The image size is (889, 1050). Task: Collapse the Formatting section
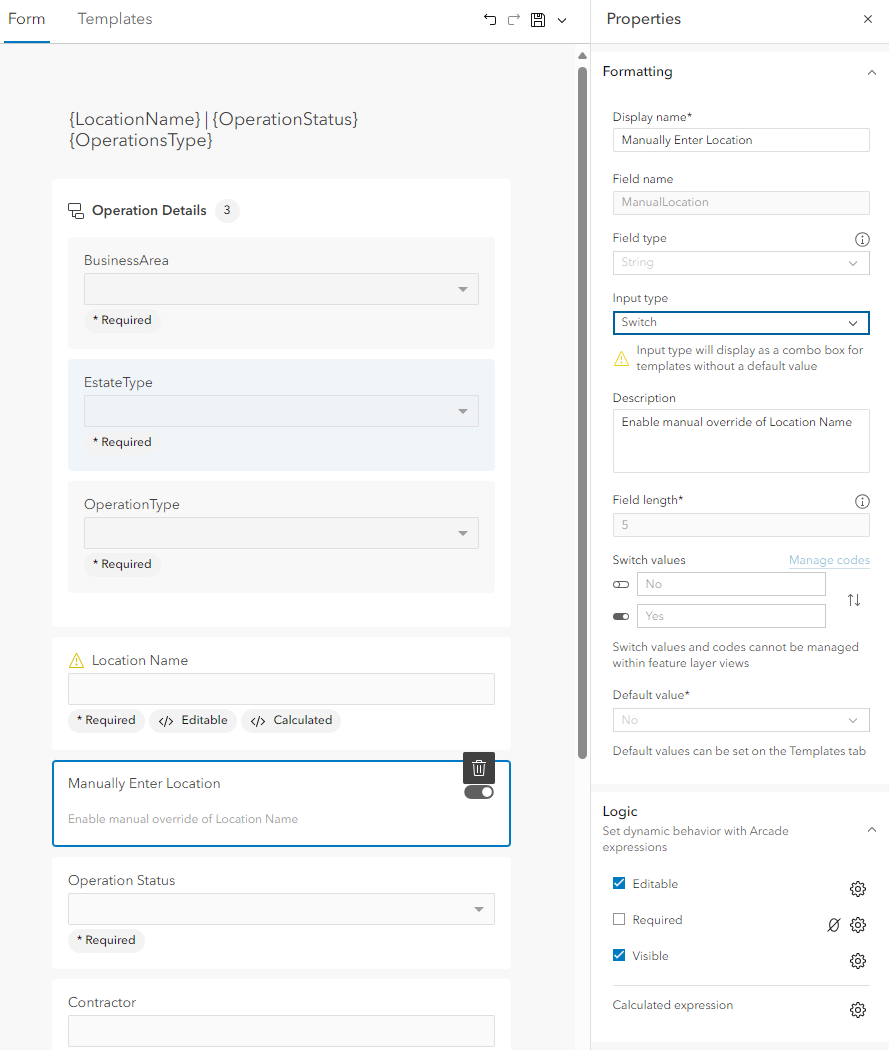coord(871,72)
